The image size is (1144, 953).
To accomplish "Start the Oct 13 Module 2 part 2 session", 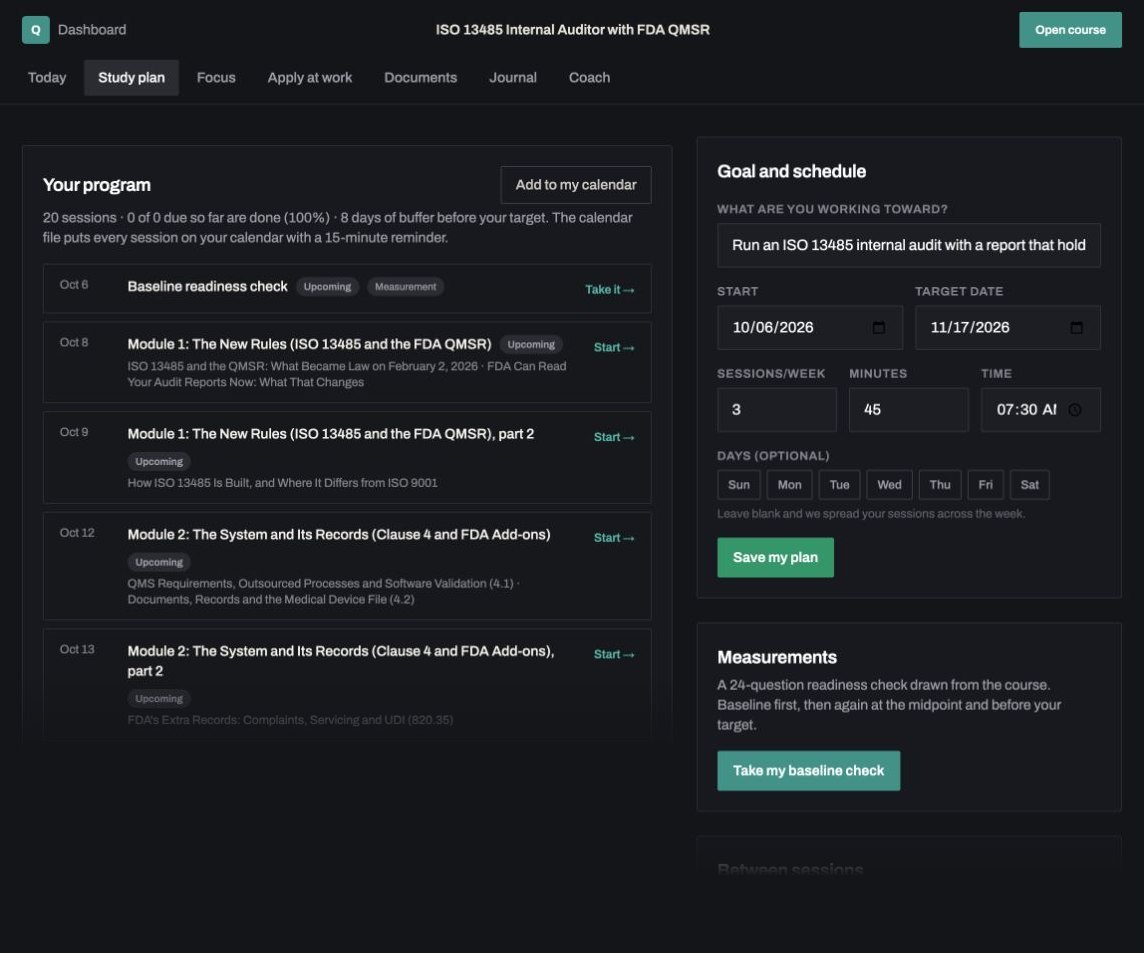I will point(614,655).
